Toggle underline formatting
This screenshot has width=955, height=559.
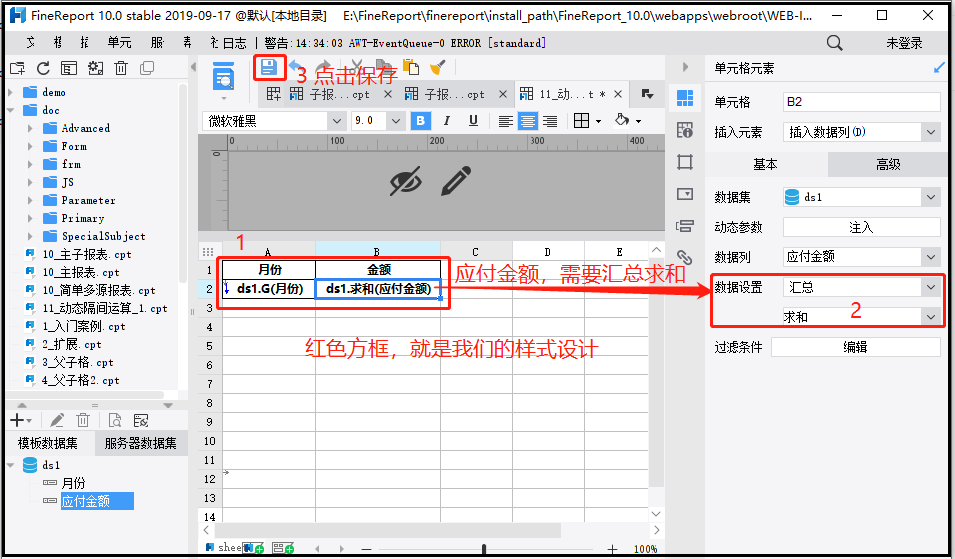473,121
